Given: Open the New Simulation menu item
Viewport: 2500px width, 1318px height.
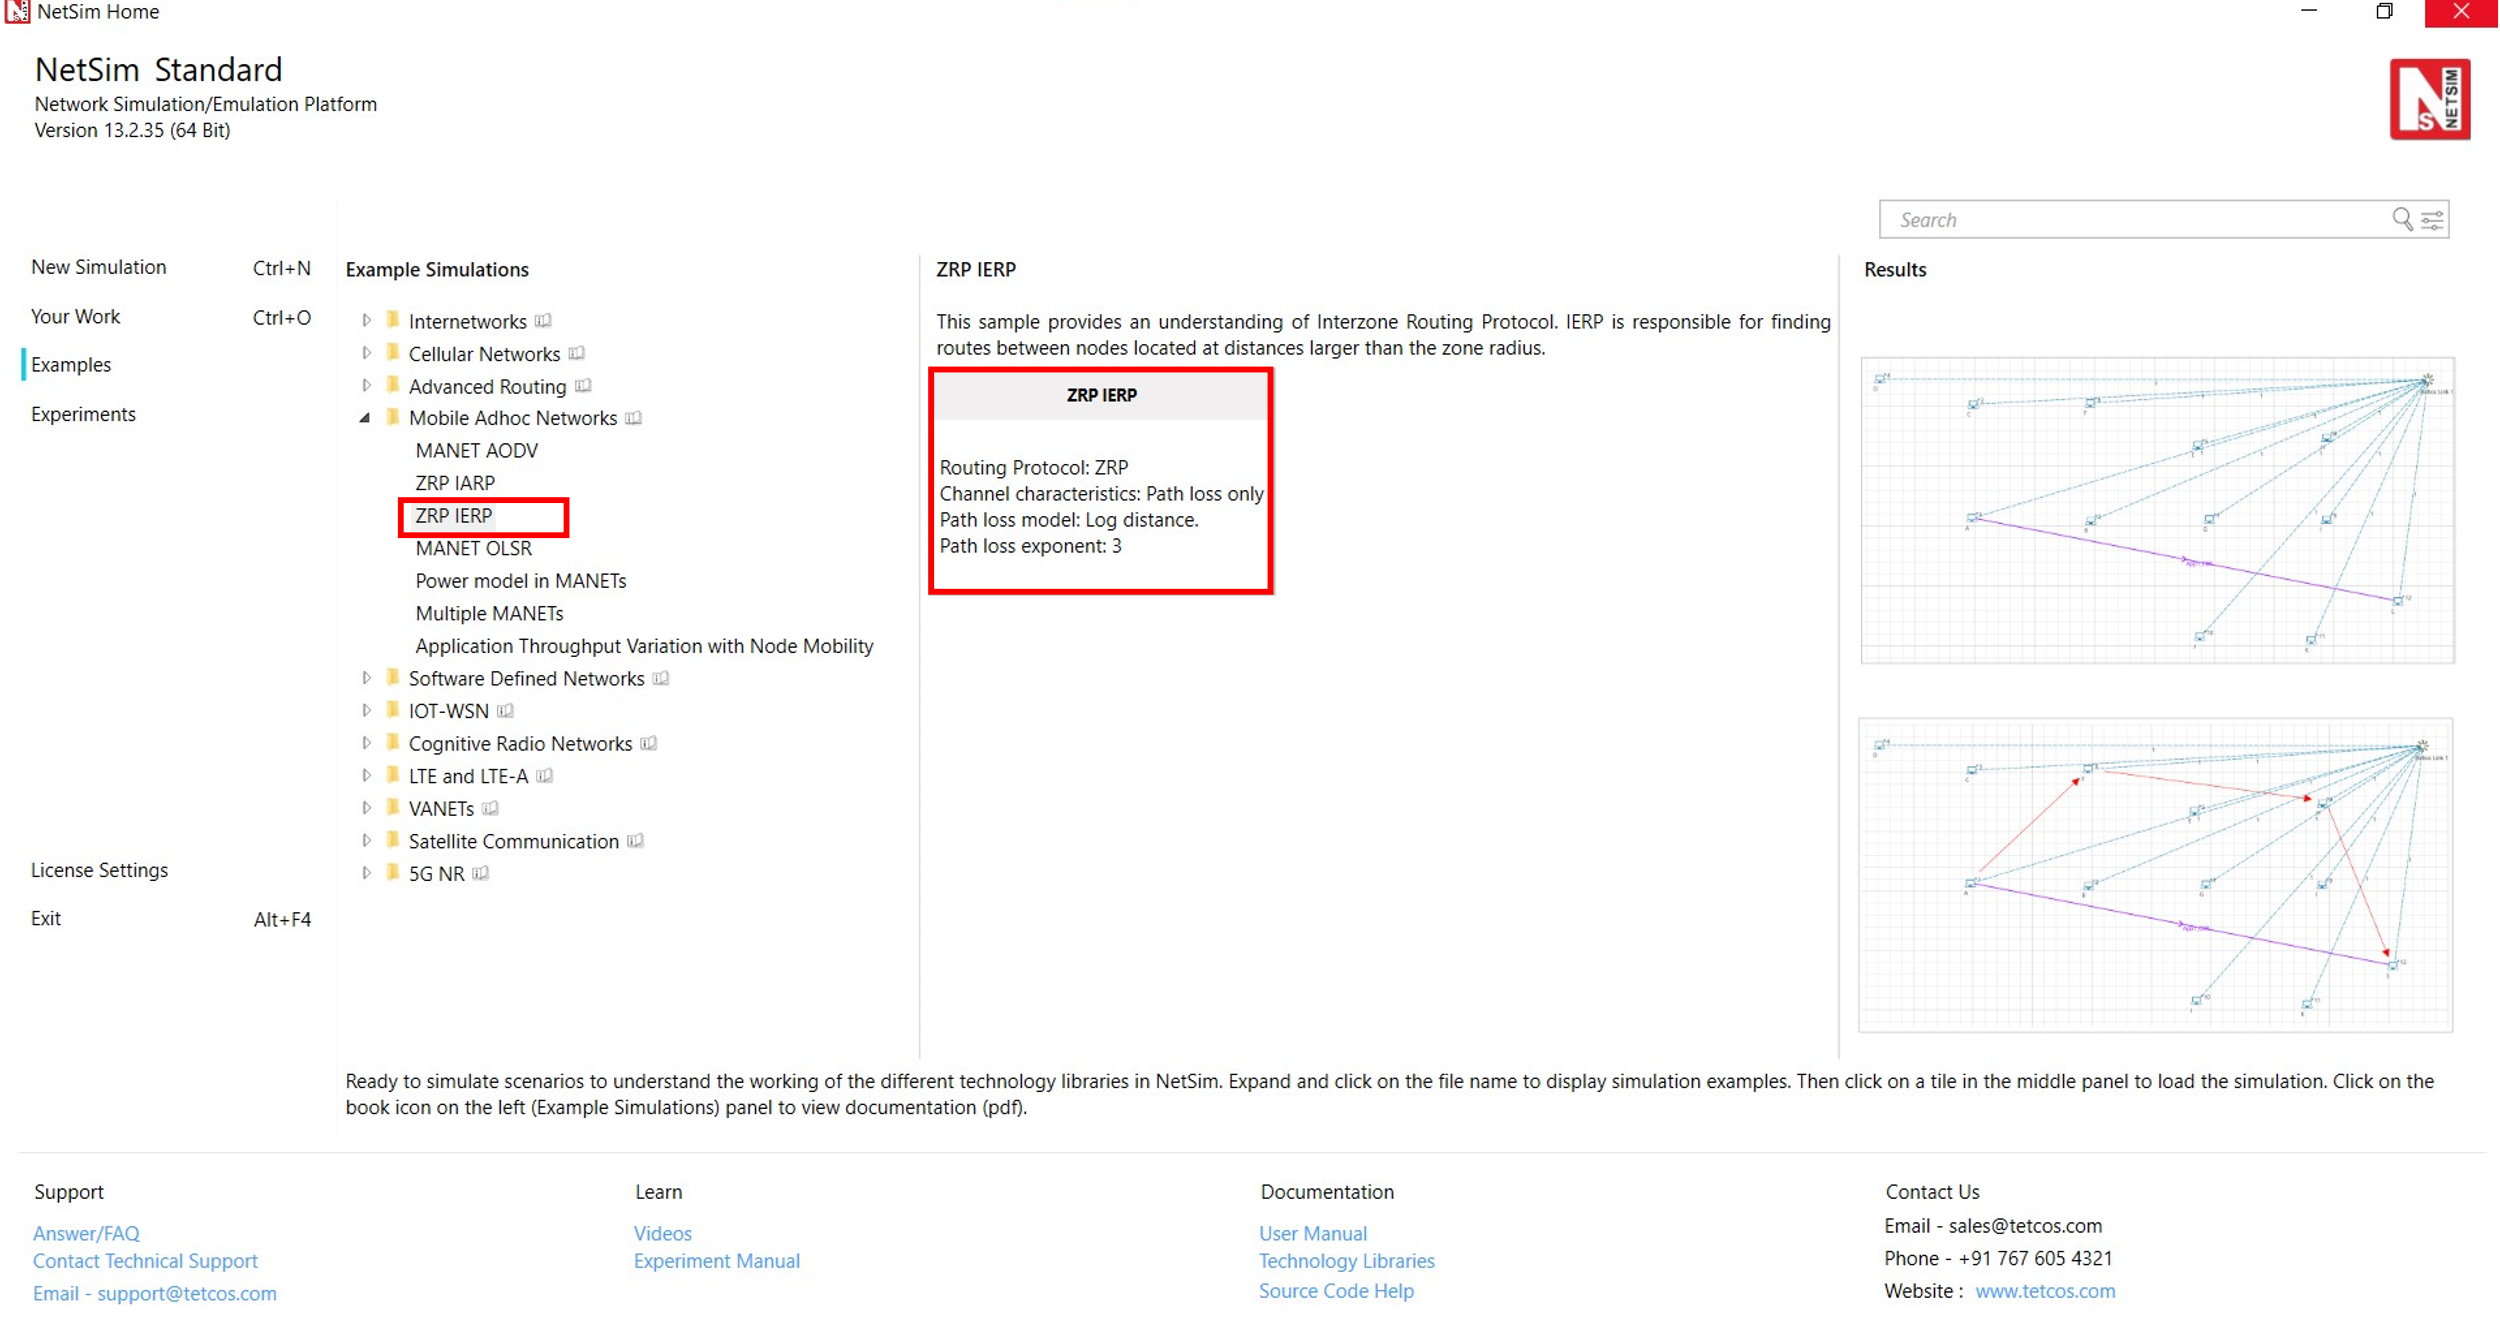Looking at the screenshot, I should [x=99, y=267].
